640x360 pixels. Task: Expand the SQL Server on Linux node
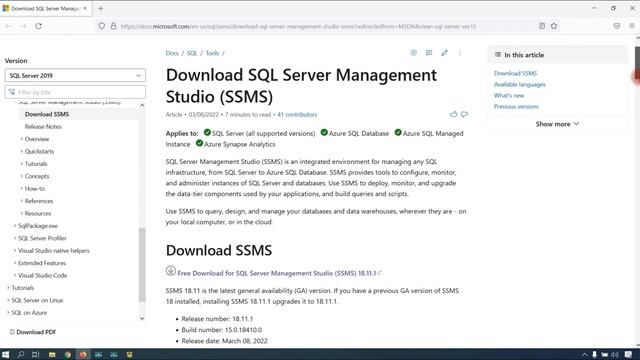[8, 300]
